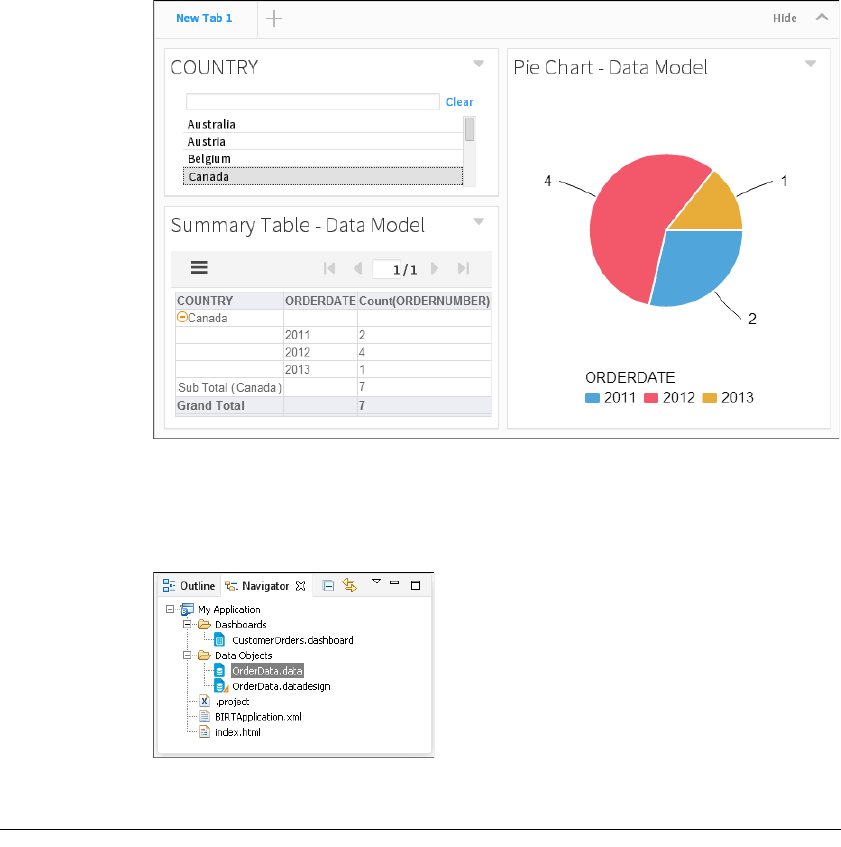Collapse the Canada group in summary table
This screenshot has width=841, height=847.
click(x=182, y=317)
